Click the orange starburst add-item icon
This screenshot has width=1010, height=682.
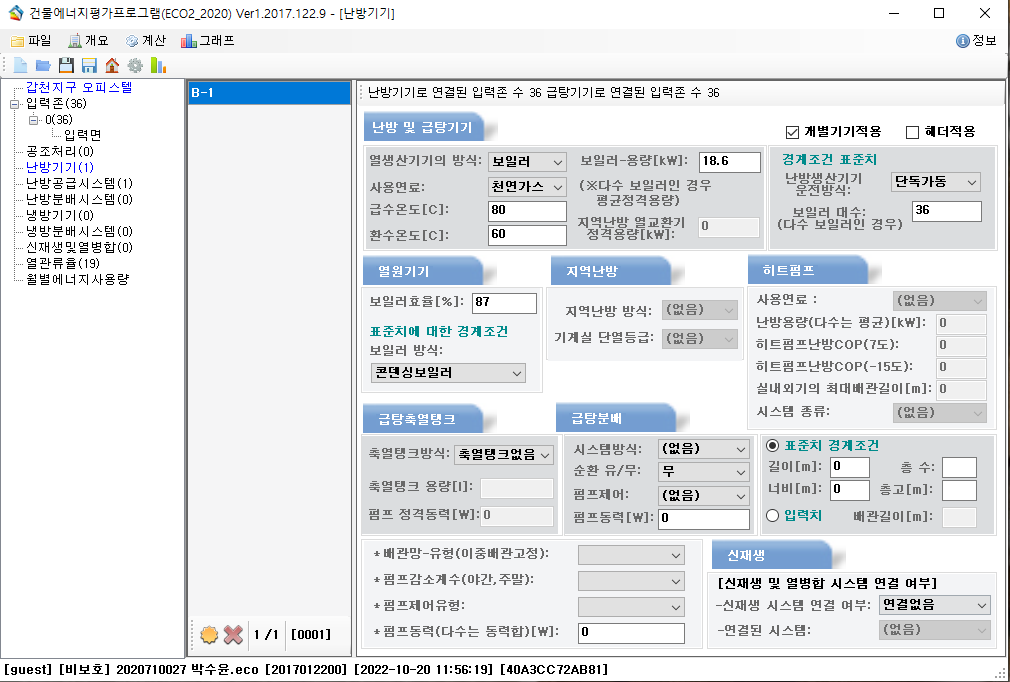(208, 634)
